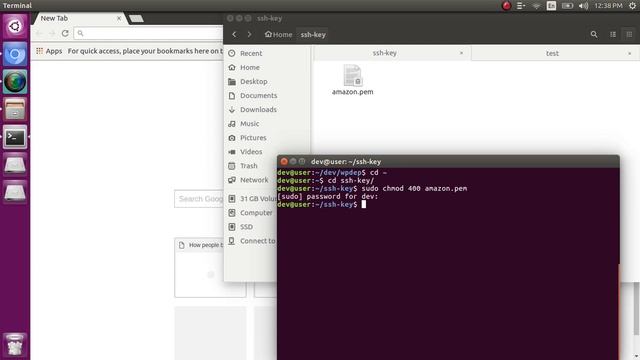Open the red recorder tray icon
The width and height of the screenshot is (640, 360).
coord(506,6)
